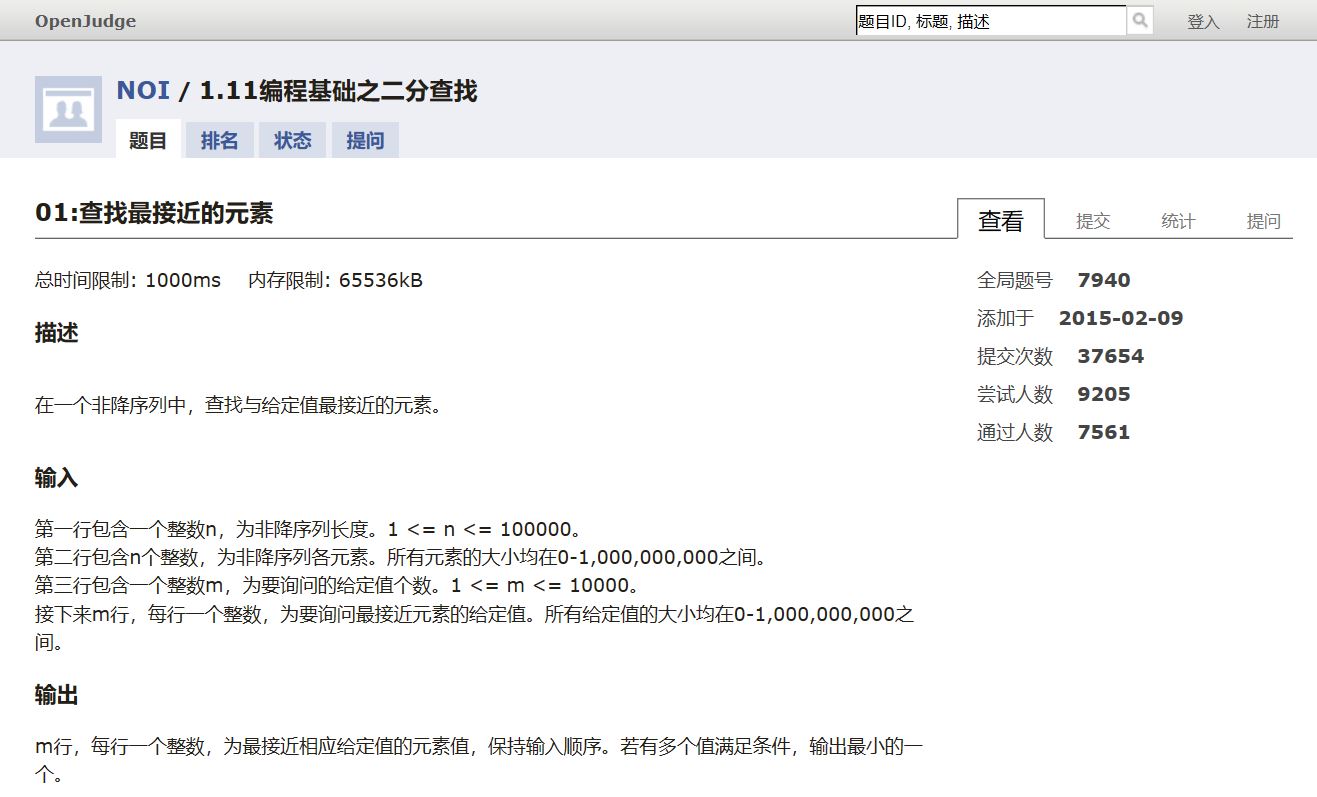Click passed count 7561
The height and width of the screenshot is (797, 1317).
pyautogui.click(x=1104, y=433)
